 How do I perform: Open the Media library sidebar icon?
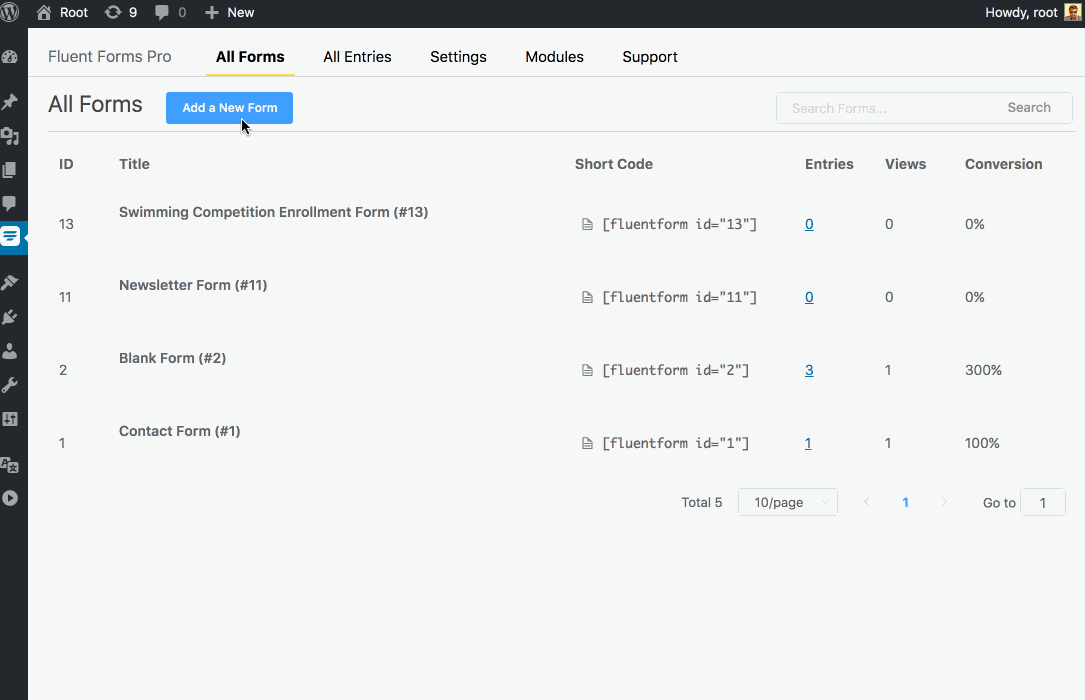[10, 136]
